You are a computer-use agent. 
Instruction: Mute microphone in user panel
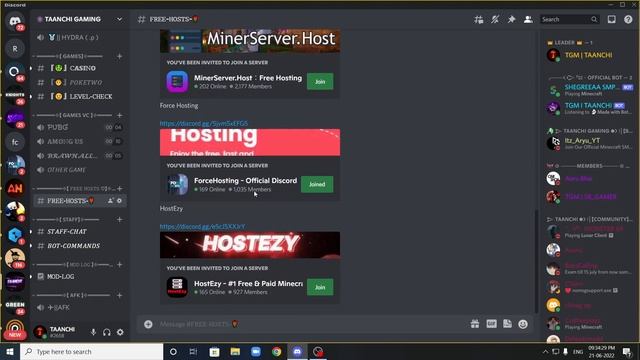pos(93,332)
